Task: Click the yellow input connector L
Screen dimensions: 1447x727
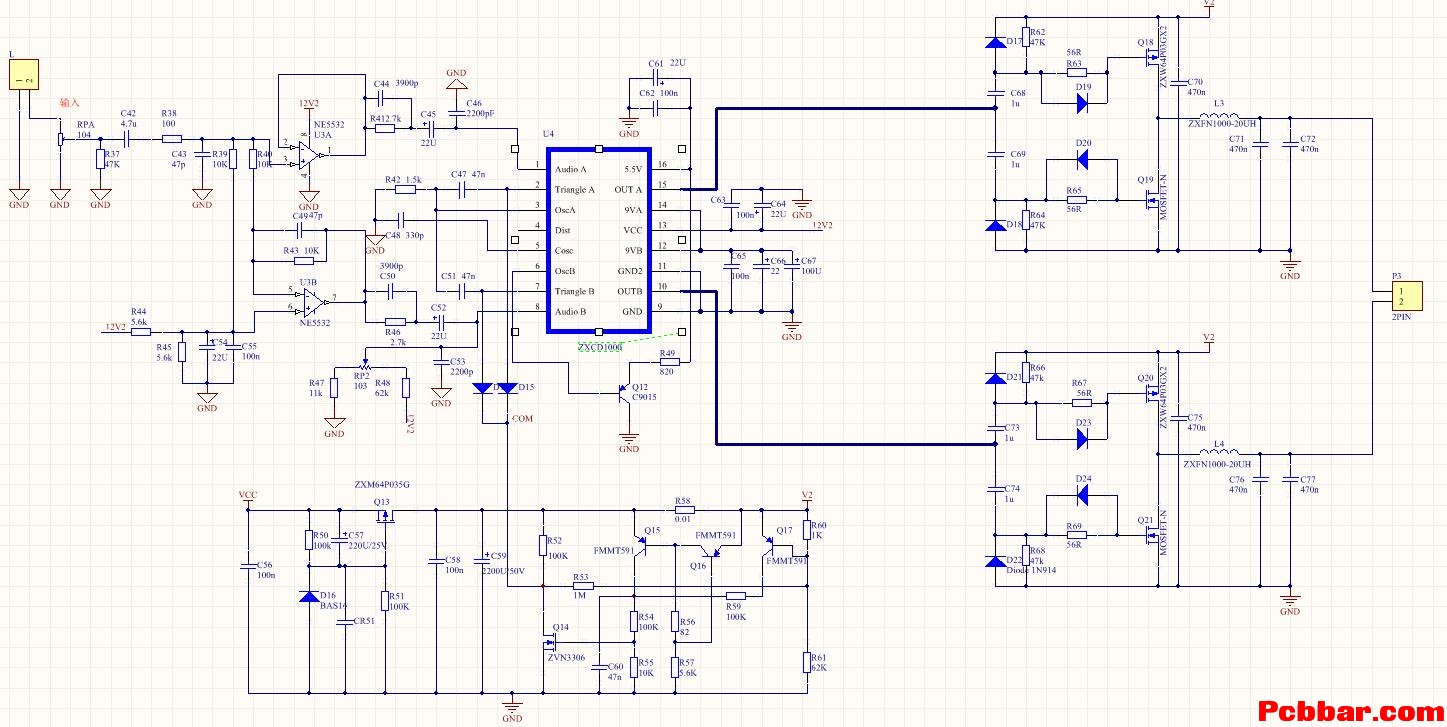Action: [x=23, y=74]
